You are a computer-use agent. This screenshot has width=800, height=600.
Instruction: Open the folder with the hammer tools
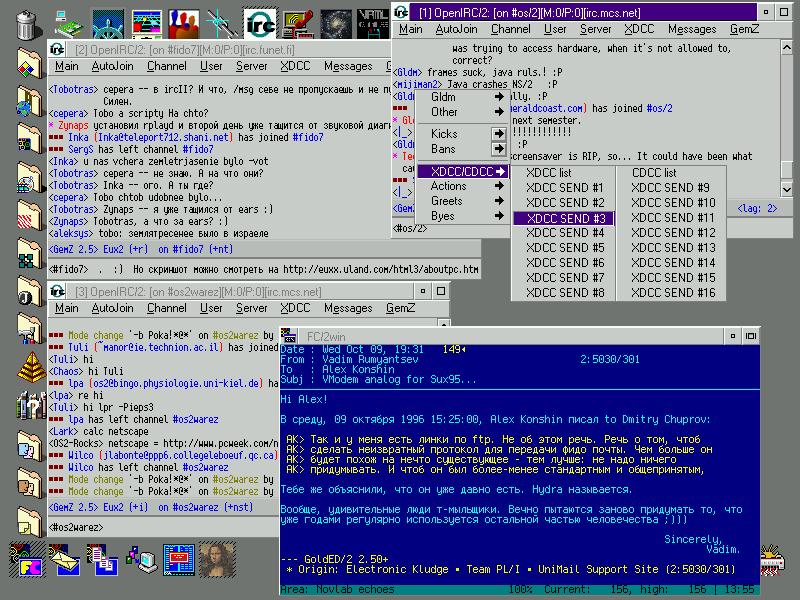click(29, 329)
